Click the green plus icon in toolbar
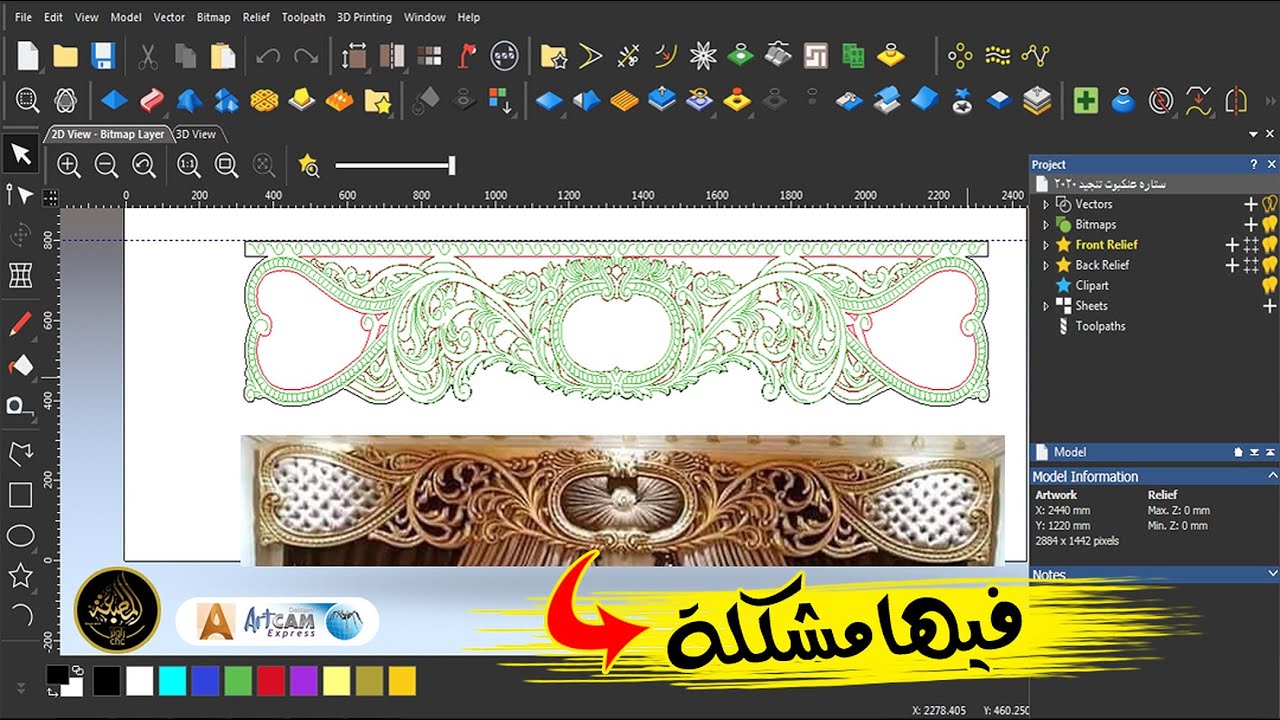 click(x=1086, y=100)
